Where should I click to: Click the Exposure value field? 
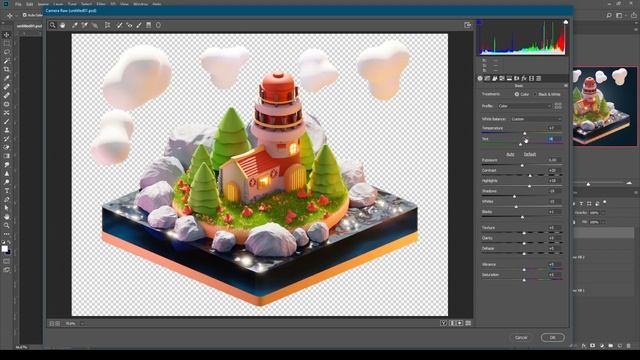555,160
